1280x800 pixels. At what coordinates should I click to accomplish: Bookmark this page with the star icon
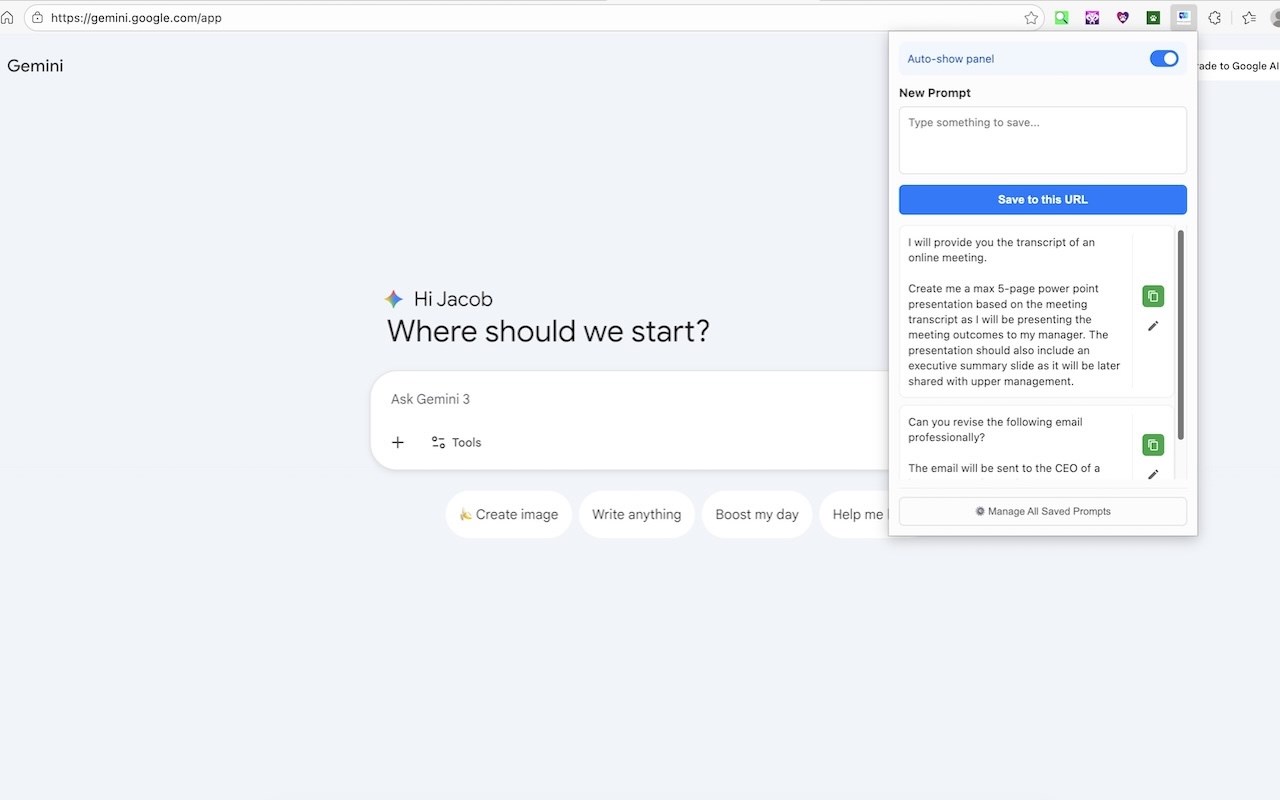point(1031,17)
